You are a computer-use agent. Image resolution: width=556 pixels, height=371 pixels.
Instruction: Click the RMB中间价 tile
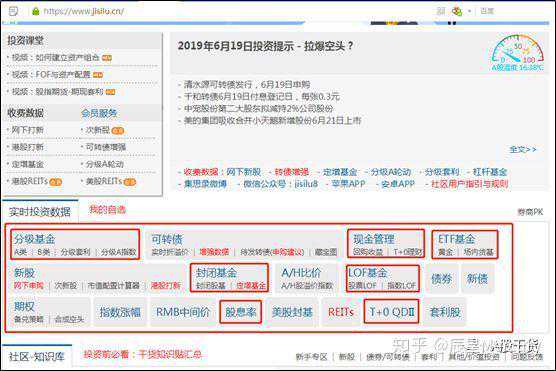click(183, 312)
